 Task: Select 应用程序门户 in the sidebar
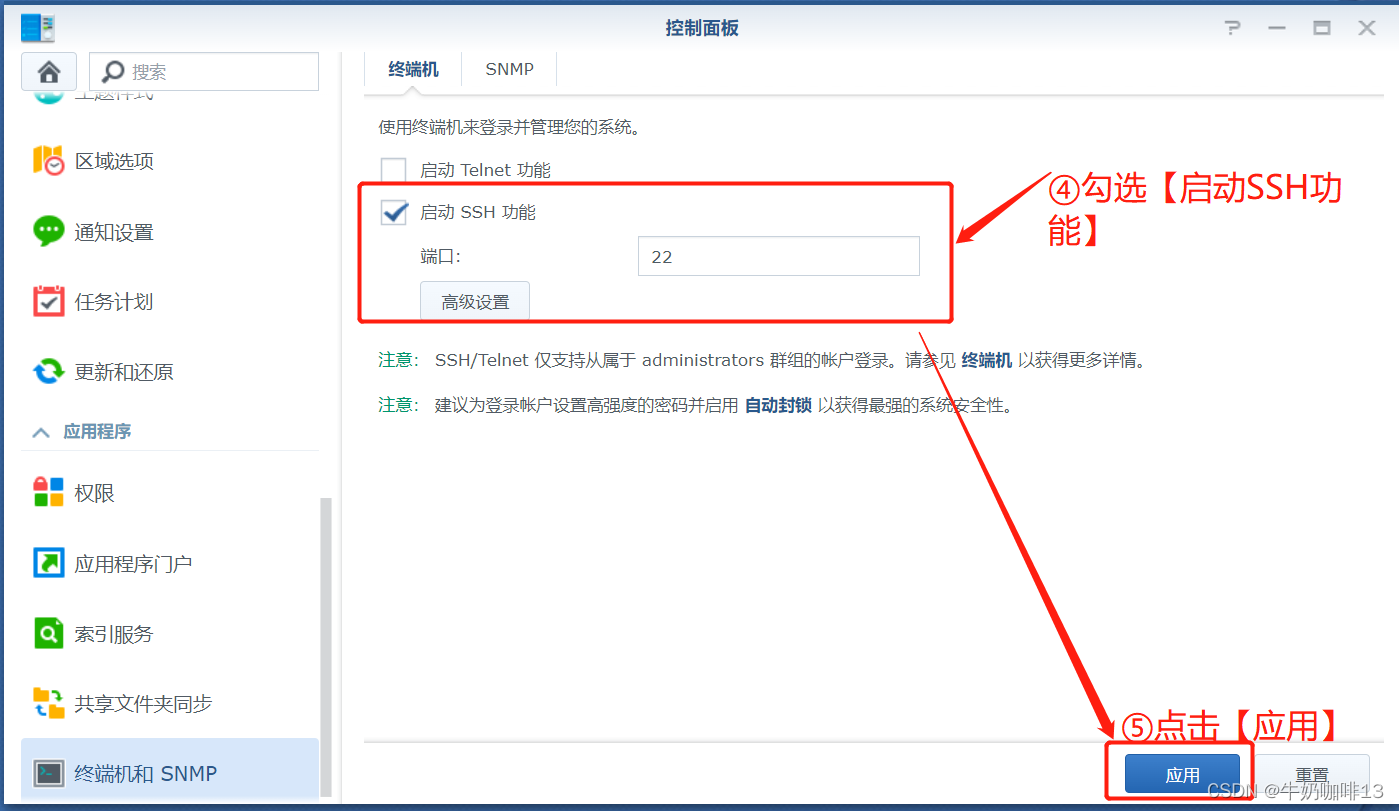click(x=170, y=564)
